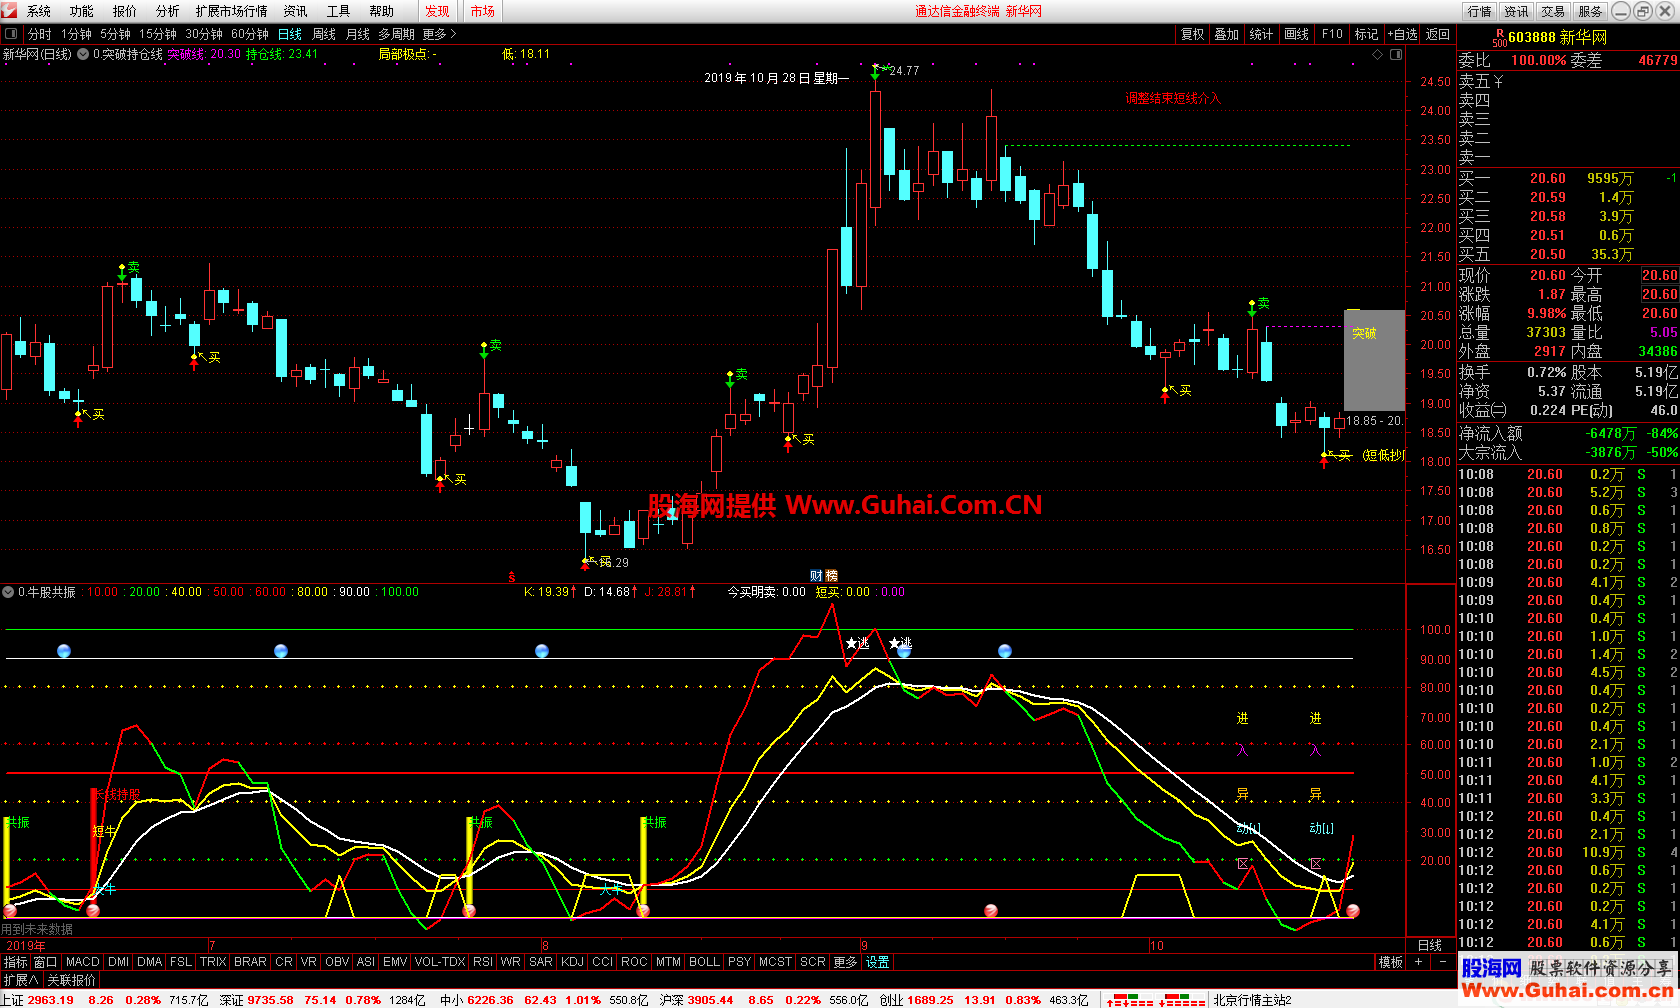The image size is (1680, 1008).
Task: Click the diamond icon at chart top-right
Action: point(1377,54)
